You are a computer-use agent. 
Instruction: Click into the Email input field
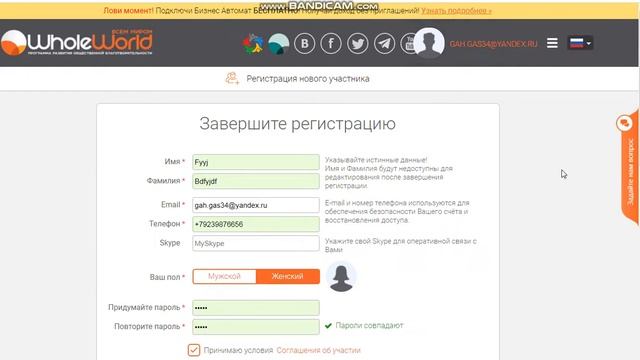(x=256, y=205)
